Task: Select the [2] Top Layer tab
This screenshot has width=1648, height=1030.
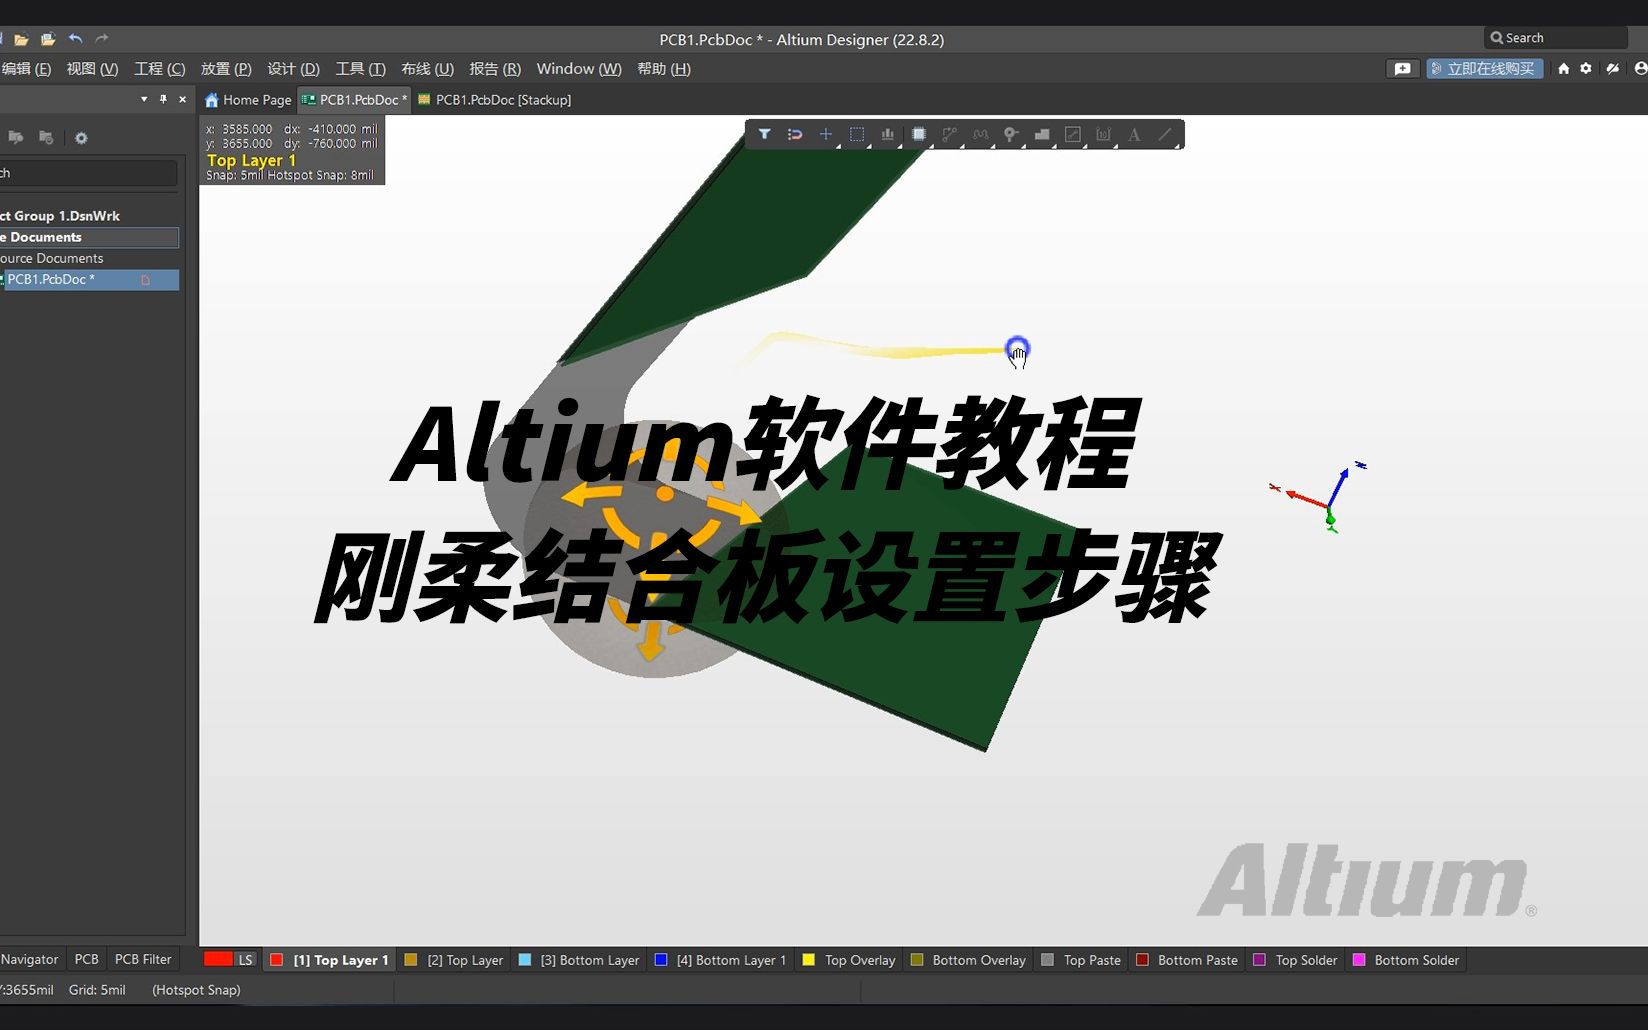Action: pyautogui.click(x=454, y=960)
